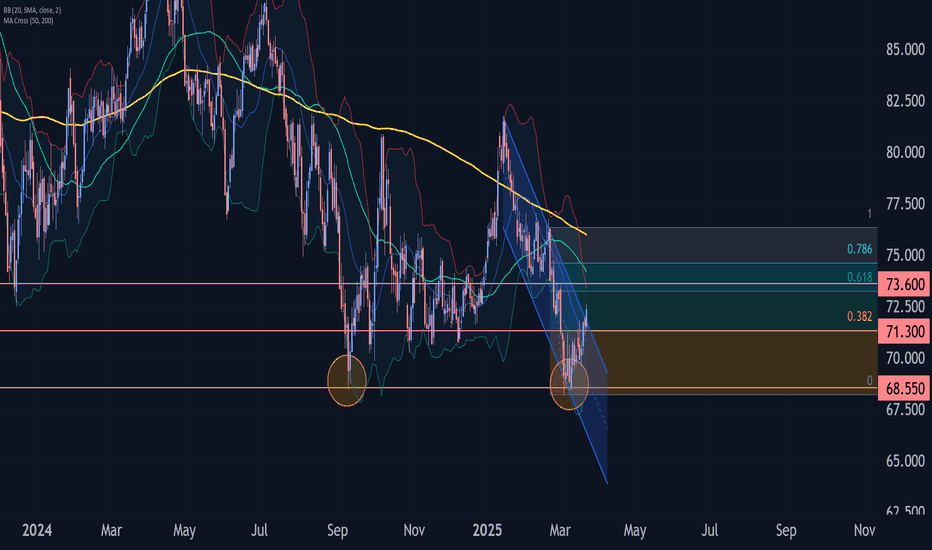Click the Jul label between May and Sep 2024
Image resolution: width=932 pixels, height=550 pixels.
tap(259, 530)
